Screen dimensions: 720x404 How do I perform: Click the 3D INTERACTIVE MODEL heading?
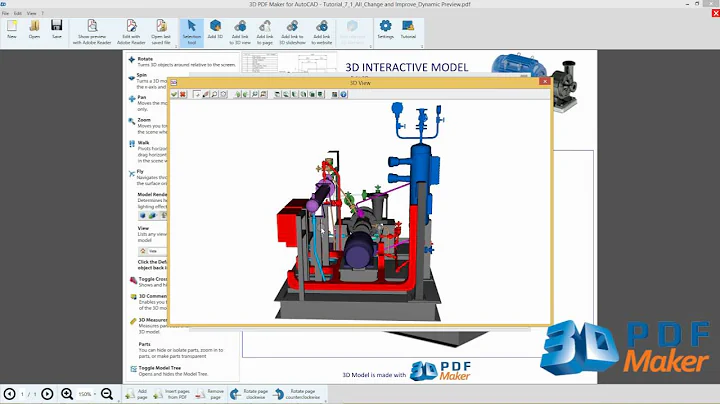coord(406,67)
